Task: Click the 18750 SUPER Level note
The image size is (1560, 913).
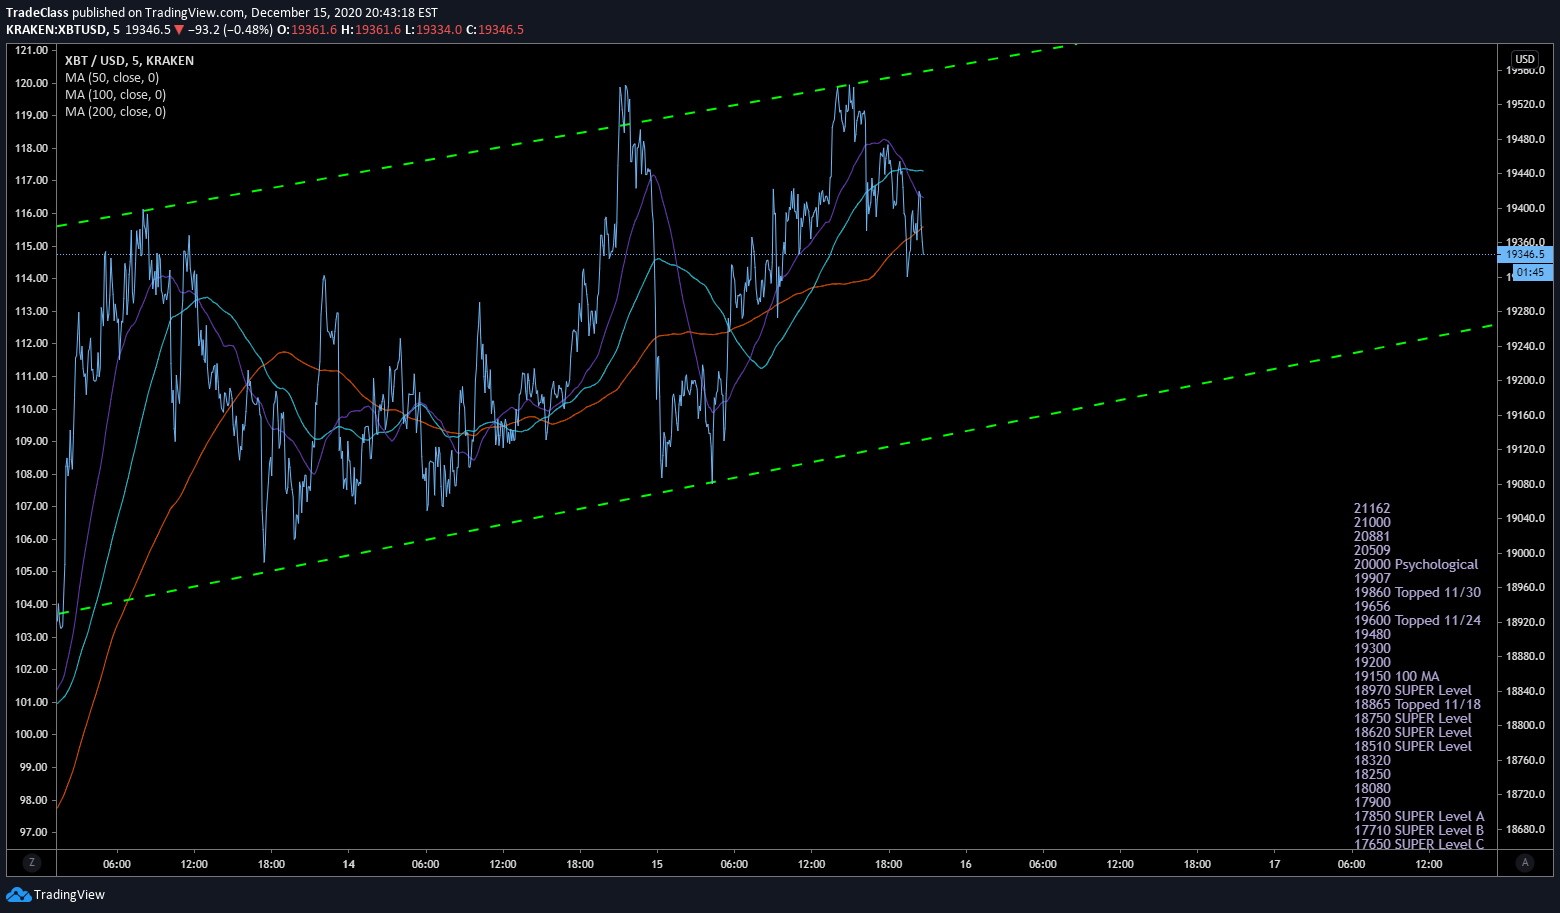Action: 1413,718
